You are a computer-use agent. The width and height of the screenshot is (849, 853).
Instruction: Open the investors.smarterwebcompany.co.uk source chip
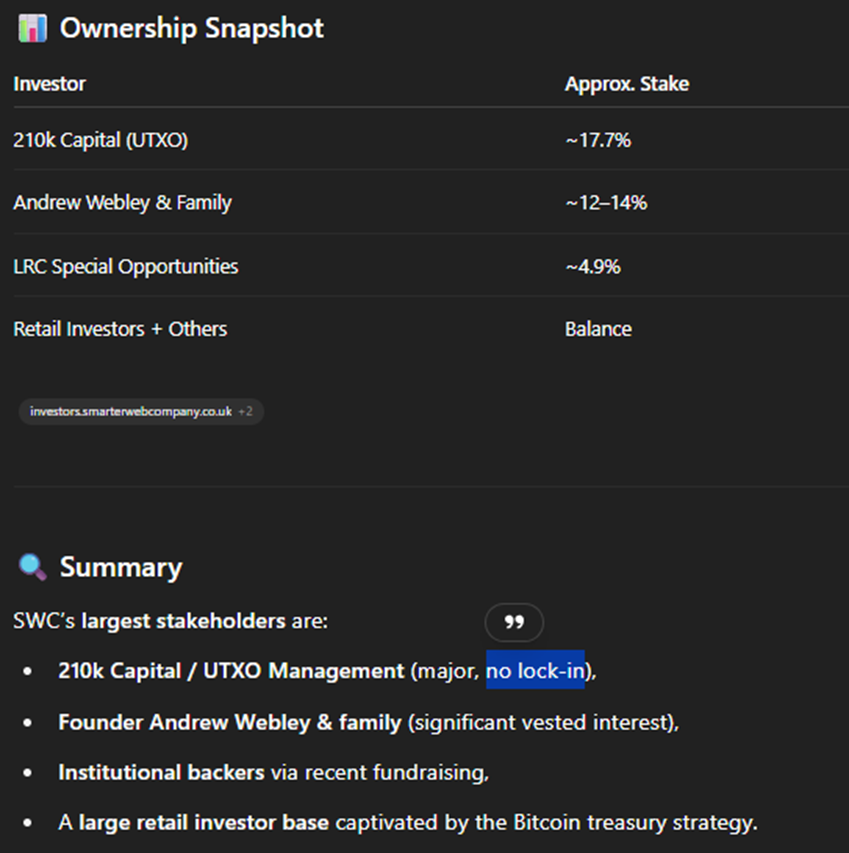(x=132, y=411)
